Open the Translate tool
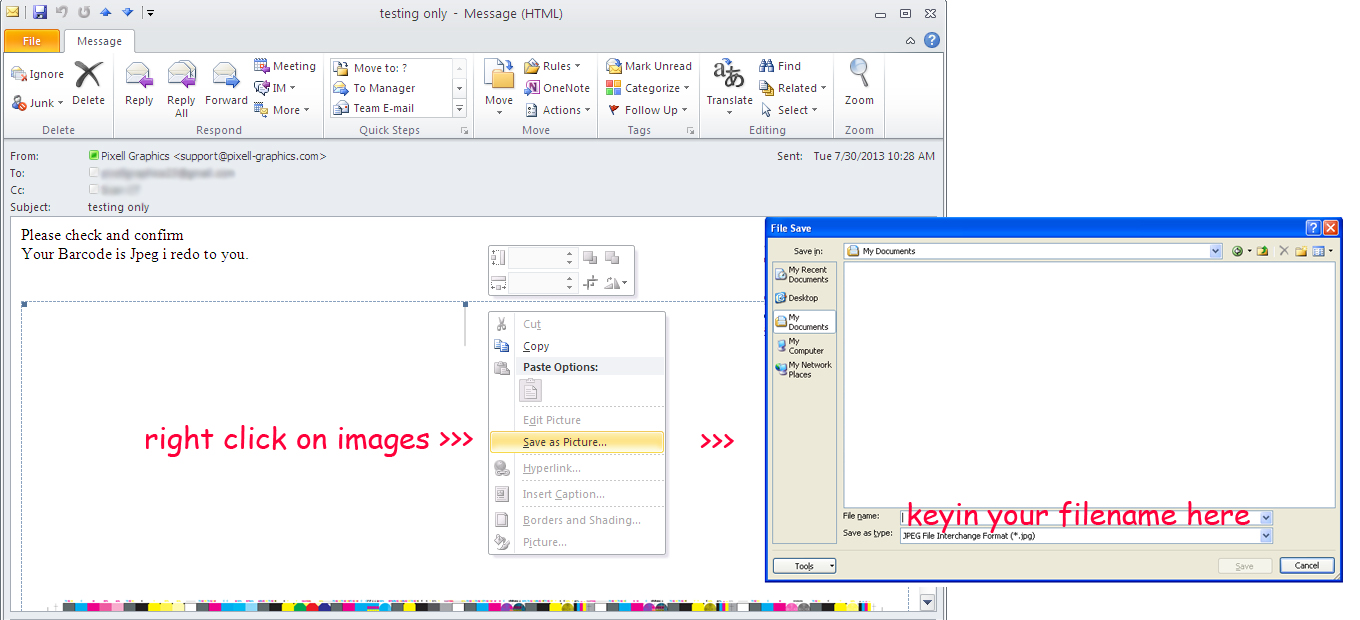The width and height of the screenshot is (1360, 620). pyautogui.click(x=729, y=86)
